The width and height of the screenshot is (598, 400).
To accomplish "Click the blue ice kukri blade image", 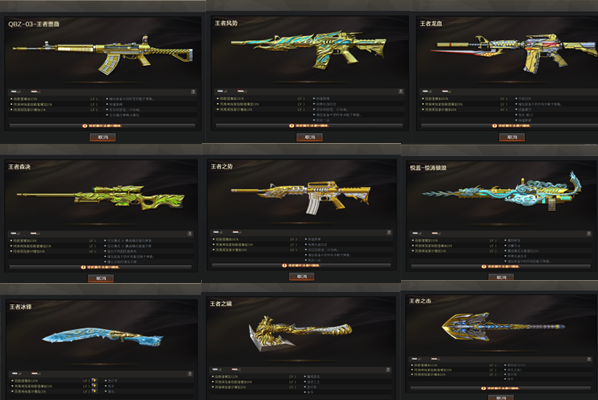I will click(103, 336).
